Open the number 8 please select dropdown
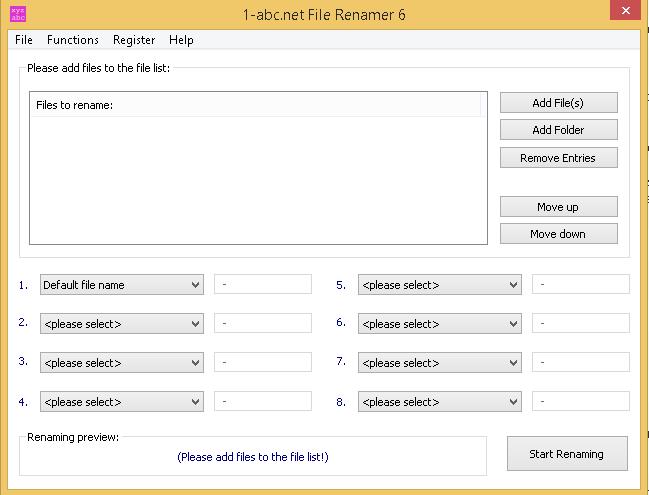This screenshot has height=495, width=649. tap(440, 401)
